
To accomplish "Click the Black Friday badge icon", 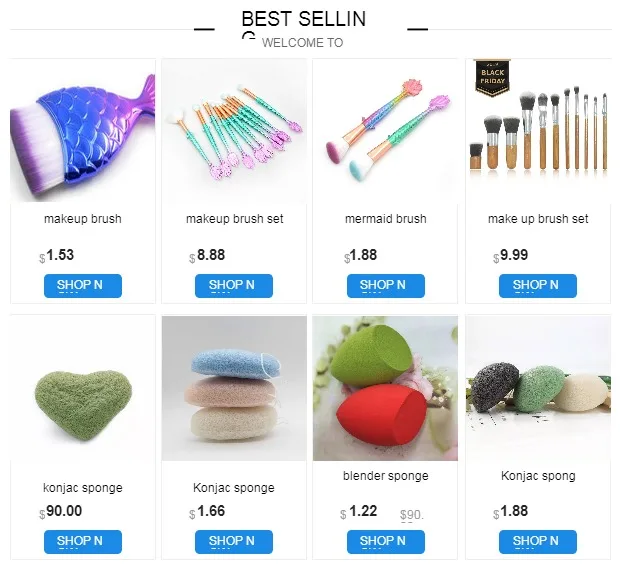I will point(492,78).
